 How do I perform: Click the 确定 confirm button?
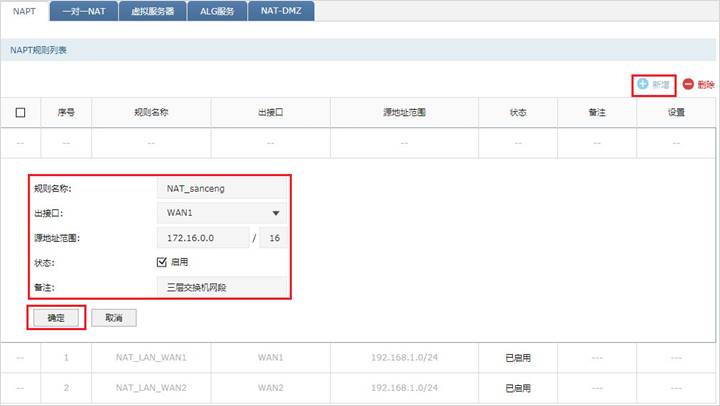pos(56,318)
